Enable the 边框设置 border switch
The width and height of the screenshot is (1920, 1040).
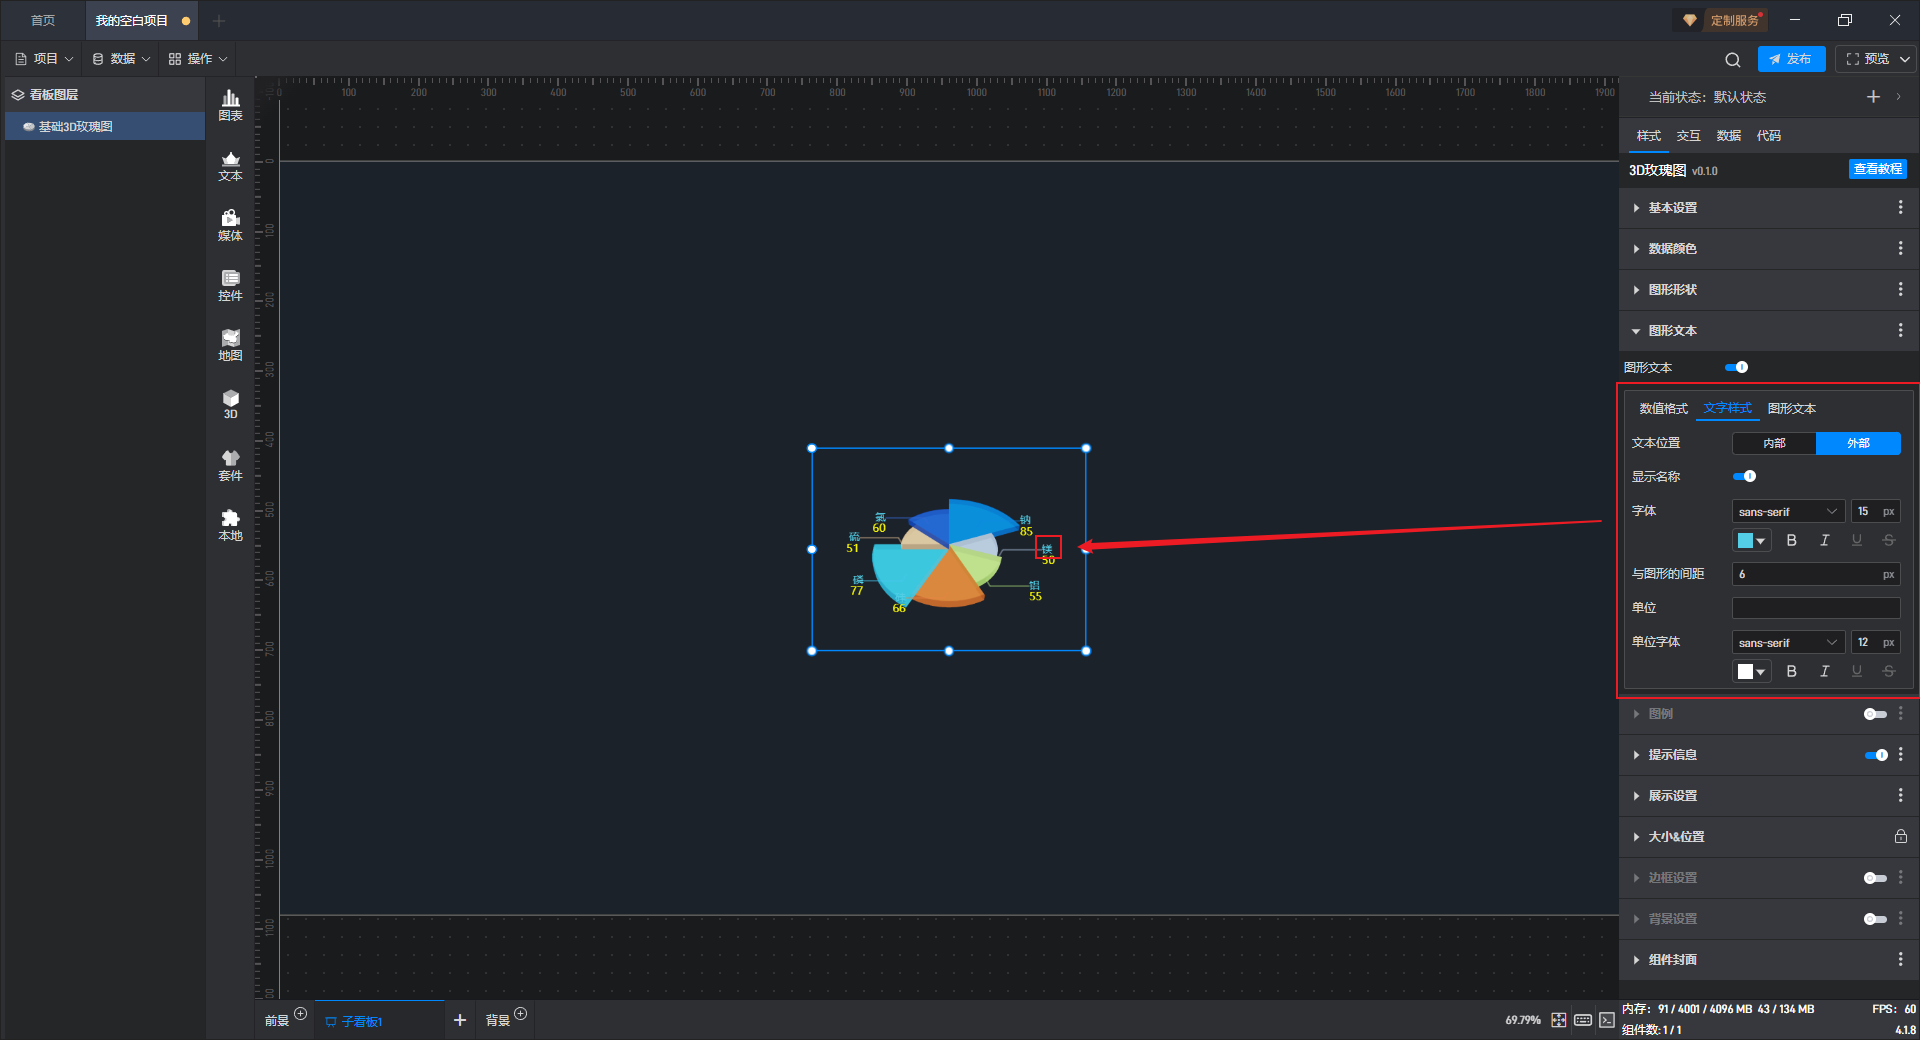(1875, 878)
